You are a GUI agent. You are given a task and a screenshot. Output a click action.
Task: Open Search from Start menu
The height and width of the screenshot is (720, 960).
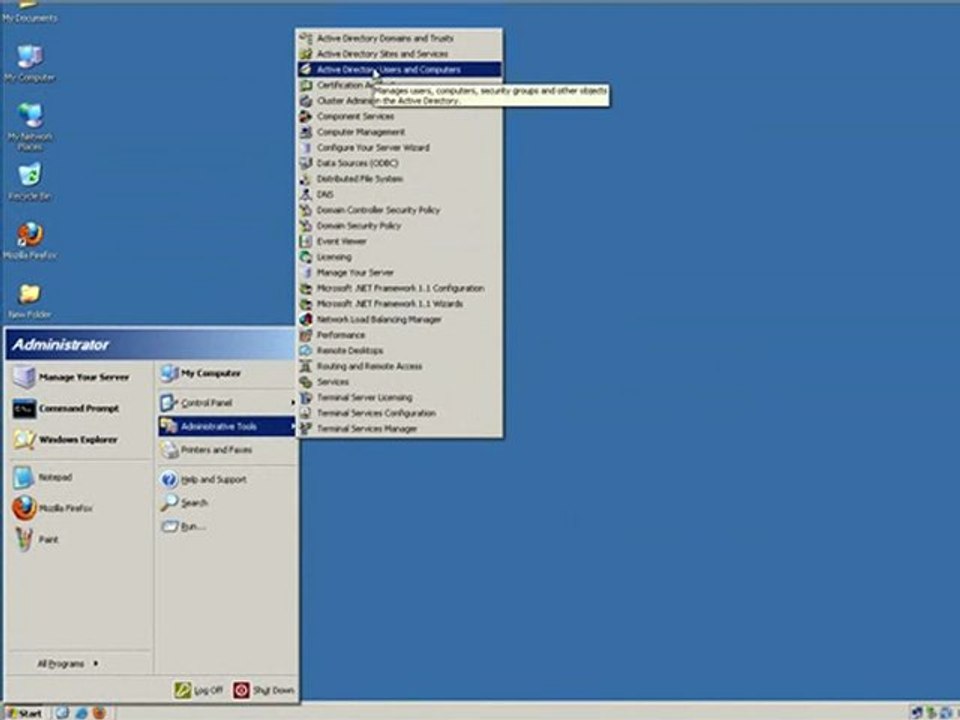tap(227, 503)
